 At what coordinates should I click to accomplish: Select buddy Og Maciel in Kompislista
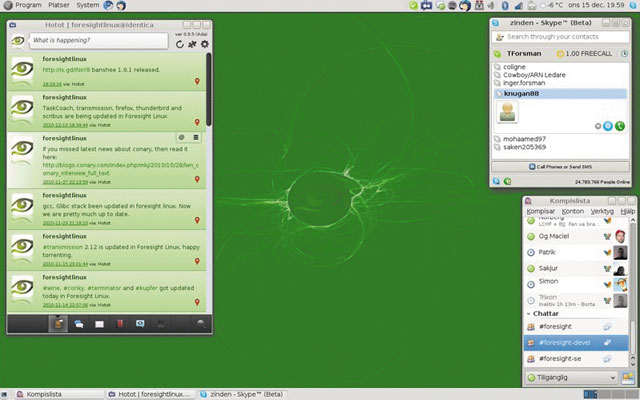click(577, 236)
